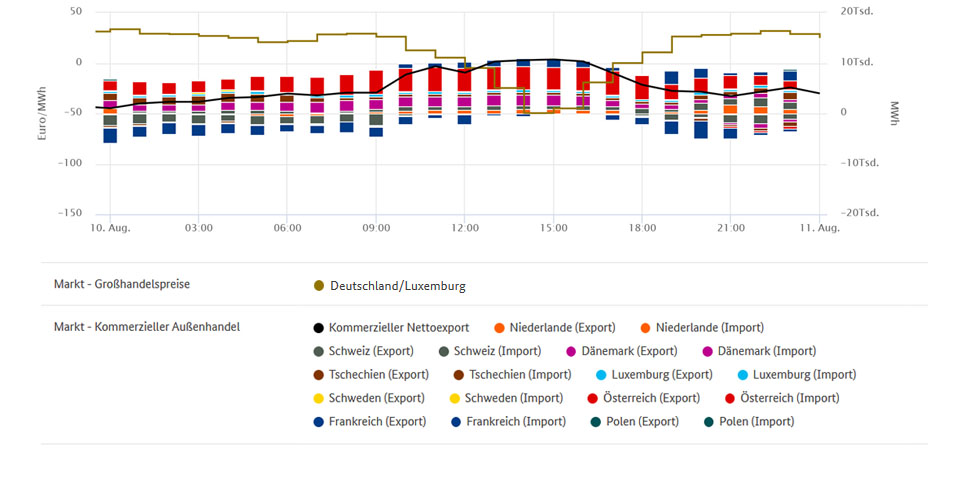Click Polen (Export) legend label
960x500 pixels.
click(642, 422)
